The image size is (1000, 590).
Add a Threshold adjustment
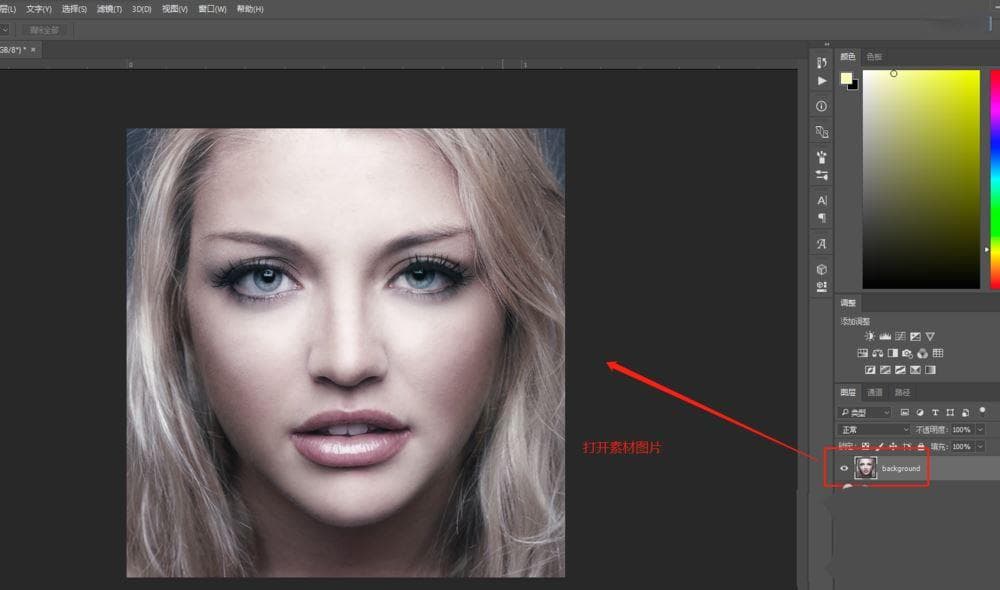pyautogui.click(x=901, y=370)
